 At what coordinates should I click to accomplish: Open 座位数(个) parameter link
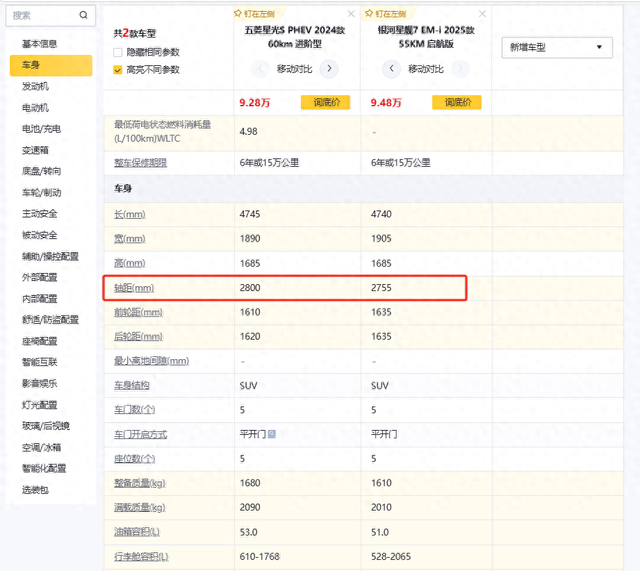coord(135,459)
